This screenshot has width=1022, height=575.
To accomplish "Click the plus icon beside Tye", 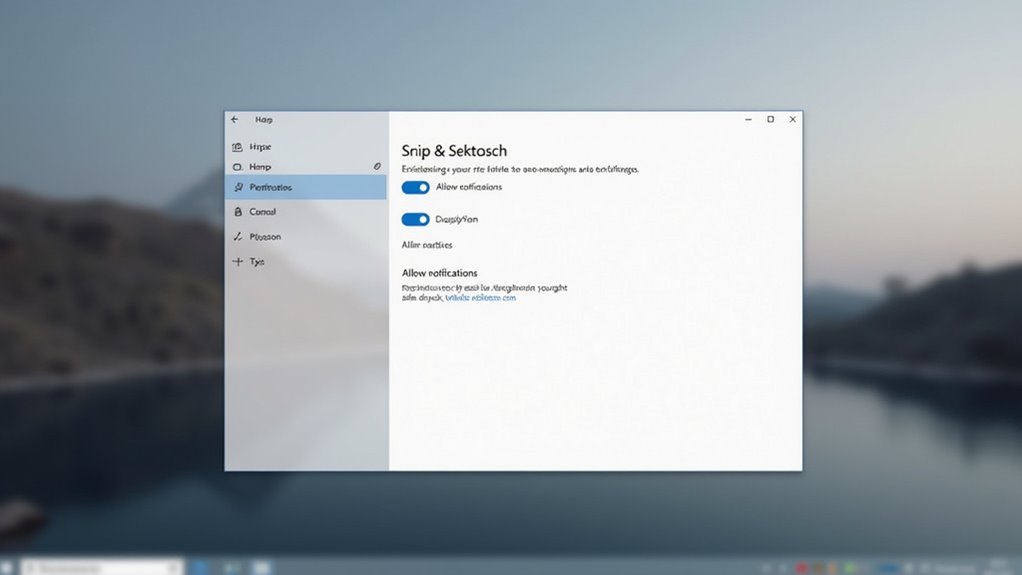I will tap(238, 261).
